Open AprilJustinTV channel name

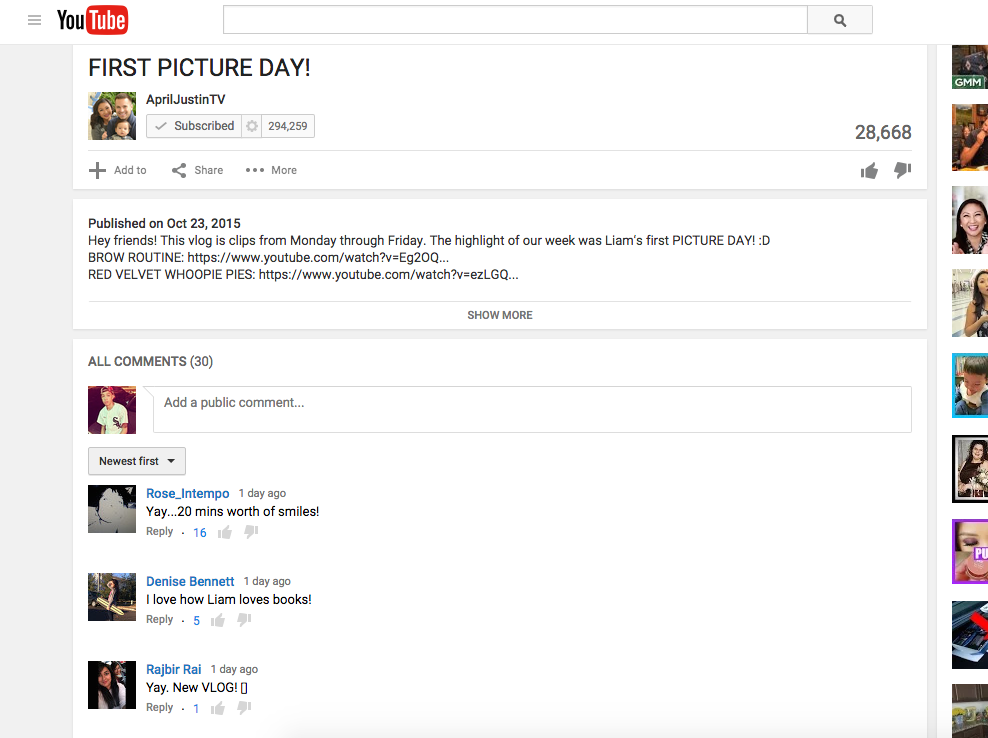click(185, 100)
